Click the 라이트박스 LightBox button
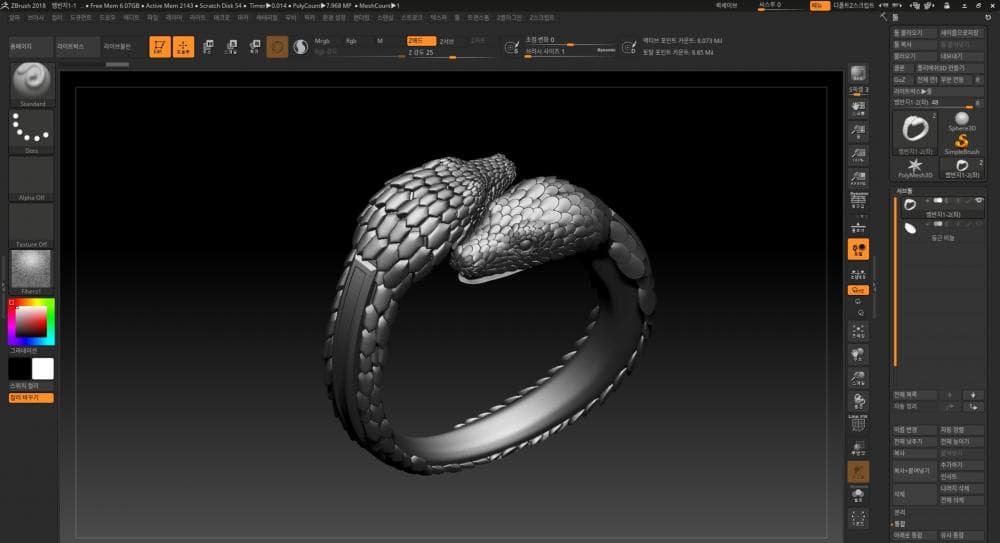The width and height of the screenshot is (1000, 543). point(78,47)
